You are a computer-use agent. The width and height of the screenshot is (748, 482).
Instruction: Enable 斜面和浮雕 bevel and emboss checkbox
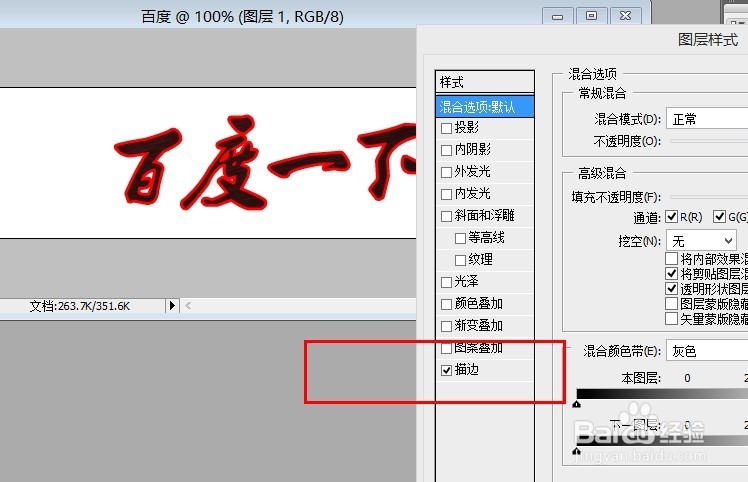(x=447, y=216)
